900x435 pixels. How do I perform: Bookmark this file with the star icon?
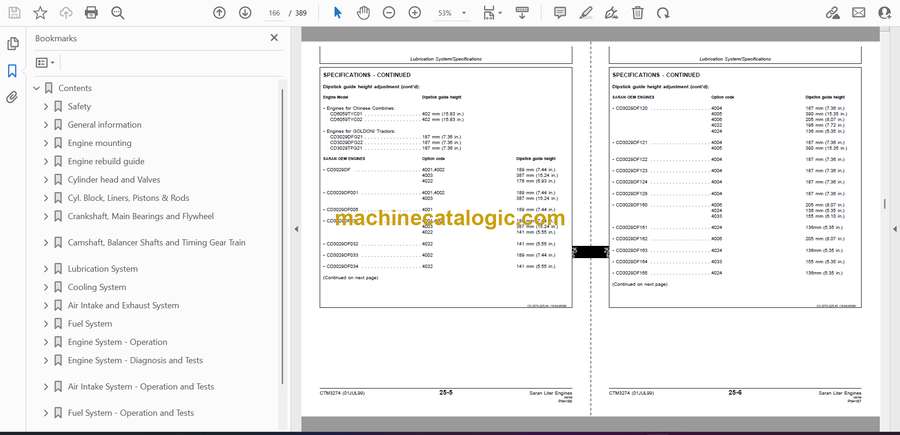click(40, 13)
